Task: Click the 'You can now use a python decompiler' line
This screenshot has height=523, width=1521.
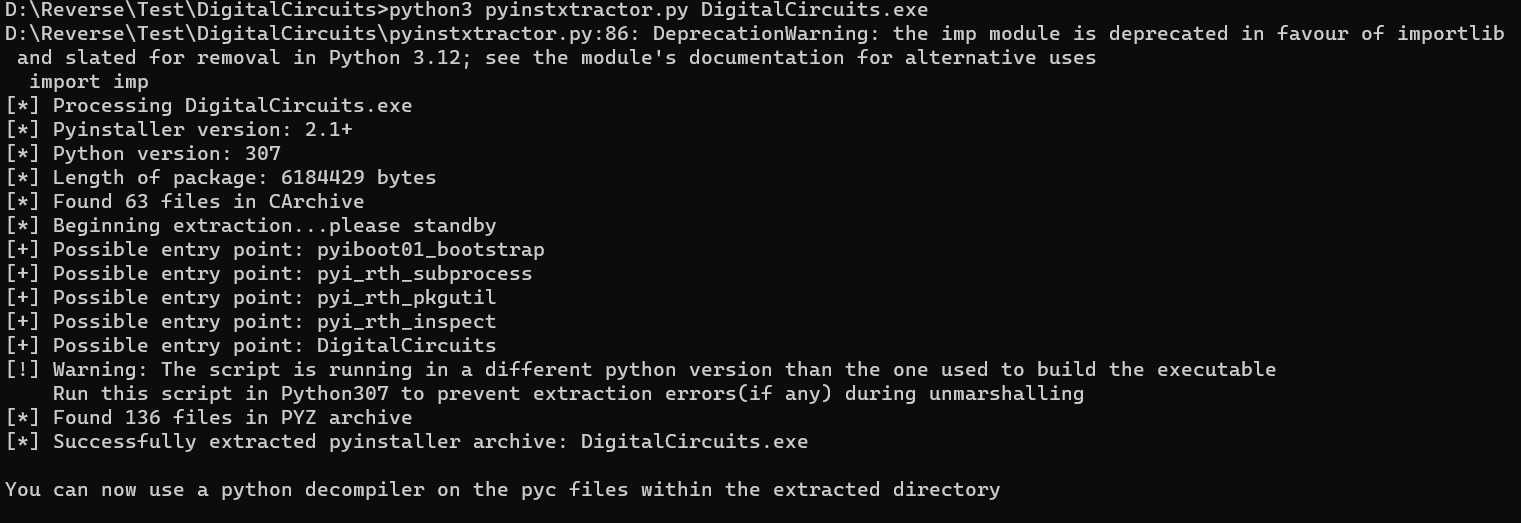Action: pyautogui.click(x=502, y=490)
